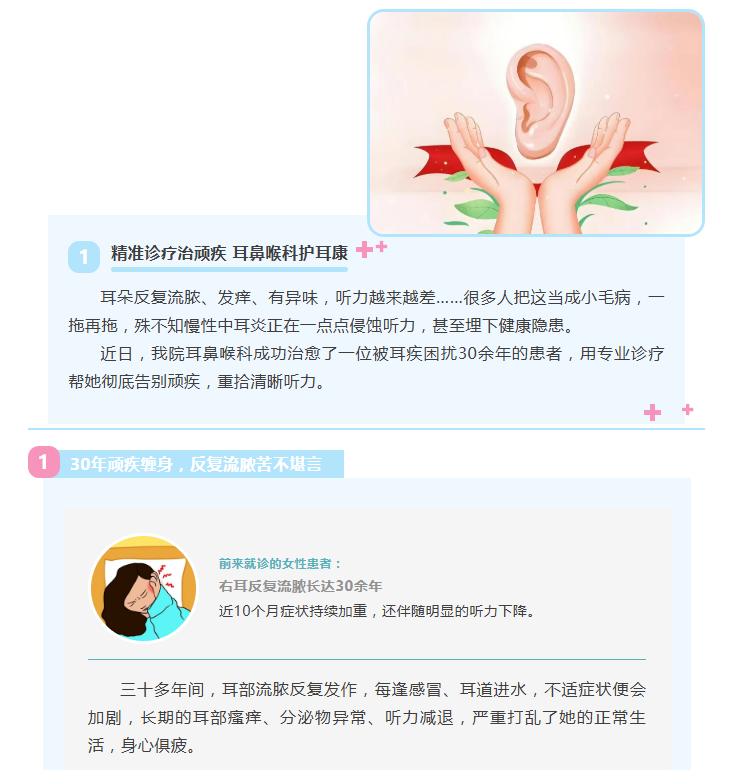Click the heading 精准诊疗治顽疾 耳鼻喉科护耳康
This screenshot has width=738, height=770.
point(229,253)
